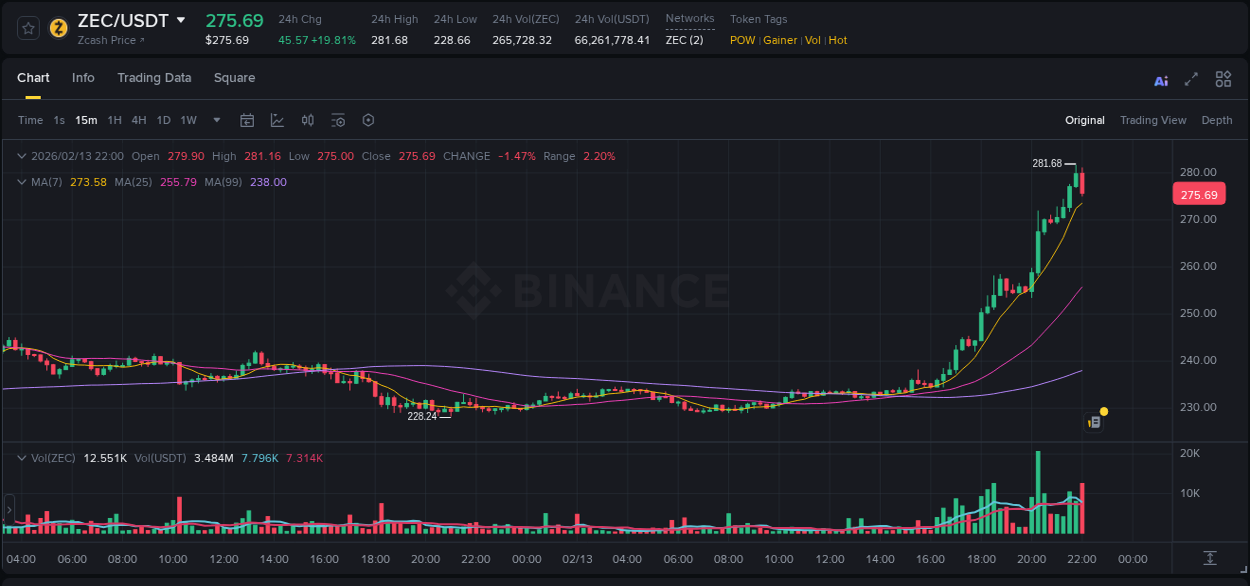This screenshot has height=586, width=1250.
Task: Open the indicator list settings icon
Action: point(338,120)
